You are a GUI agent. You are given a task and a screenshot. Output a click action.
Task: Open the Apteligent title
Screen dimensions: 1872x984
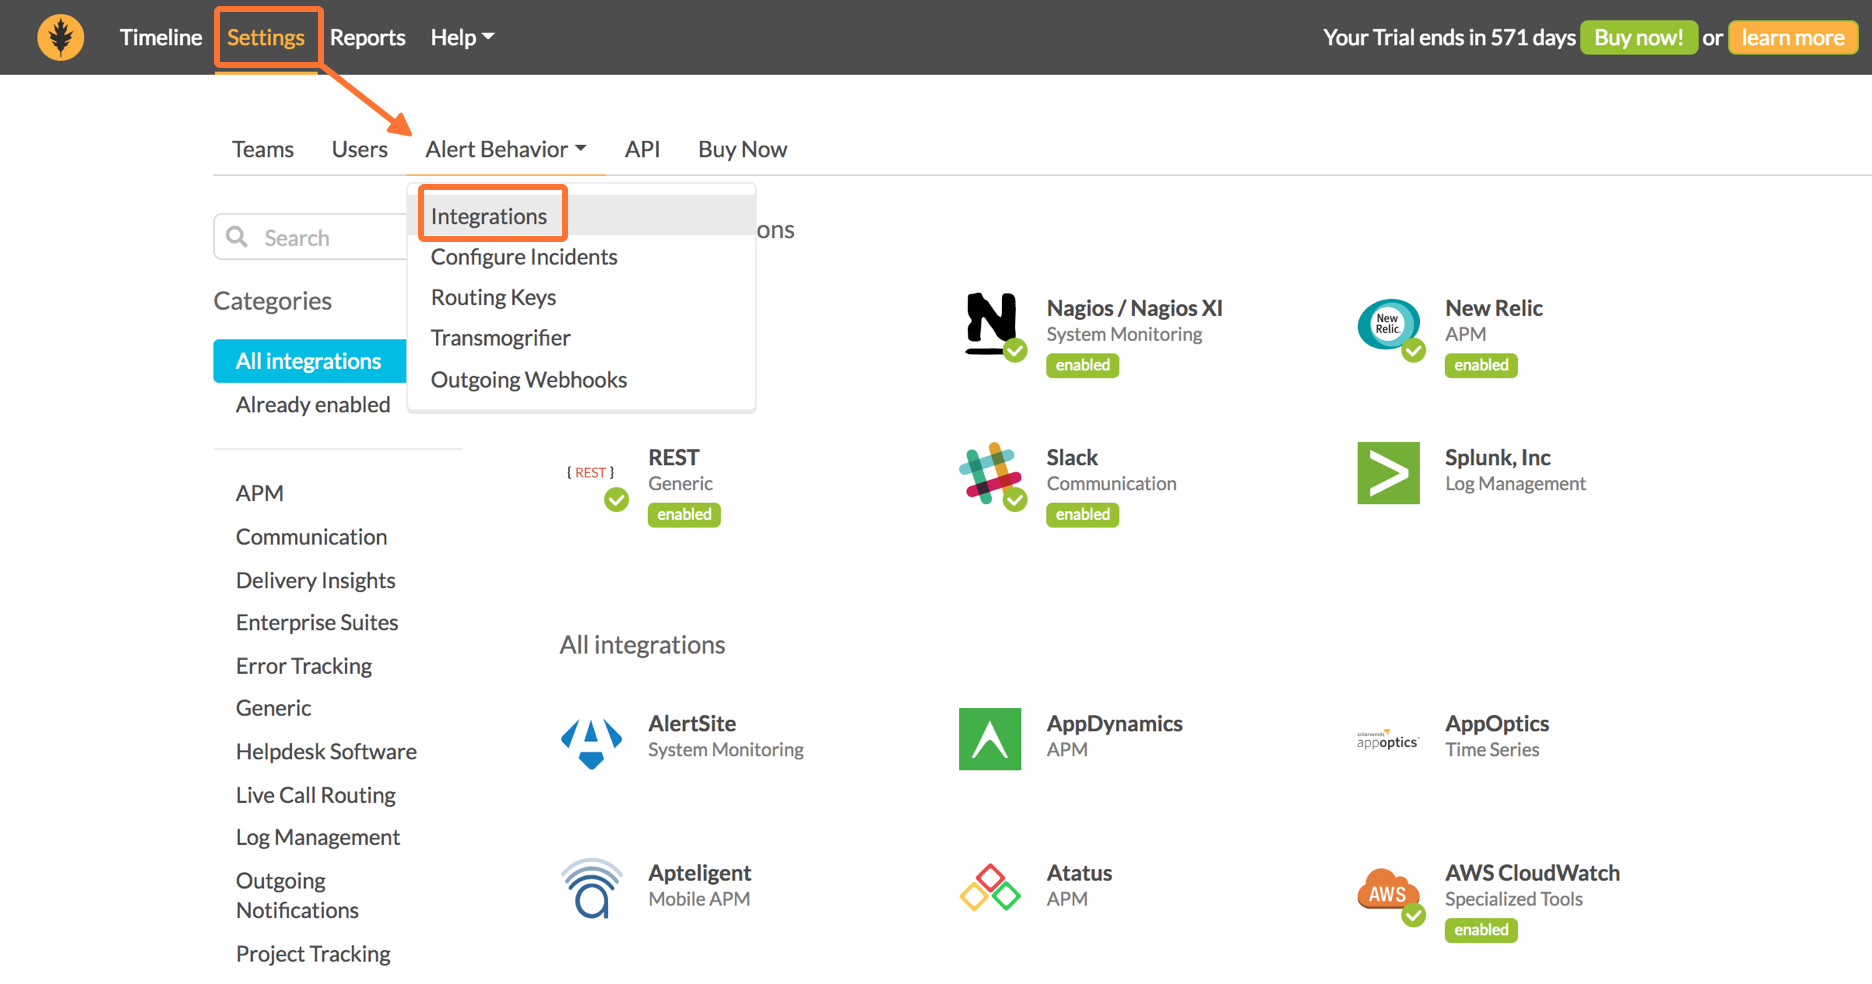tap(700, 873)
